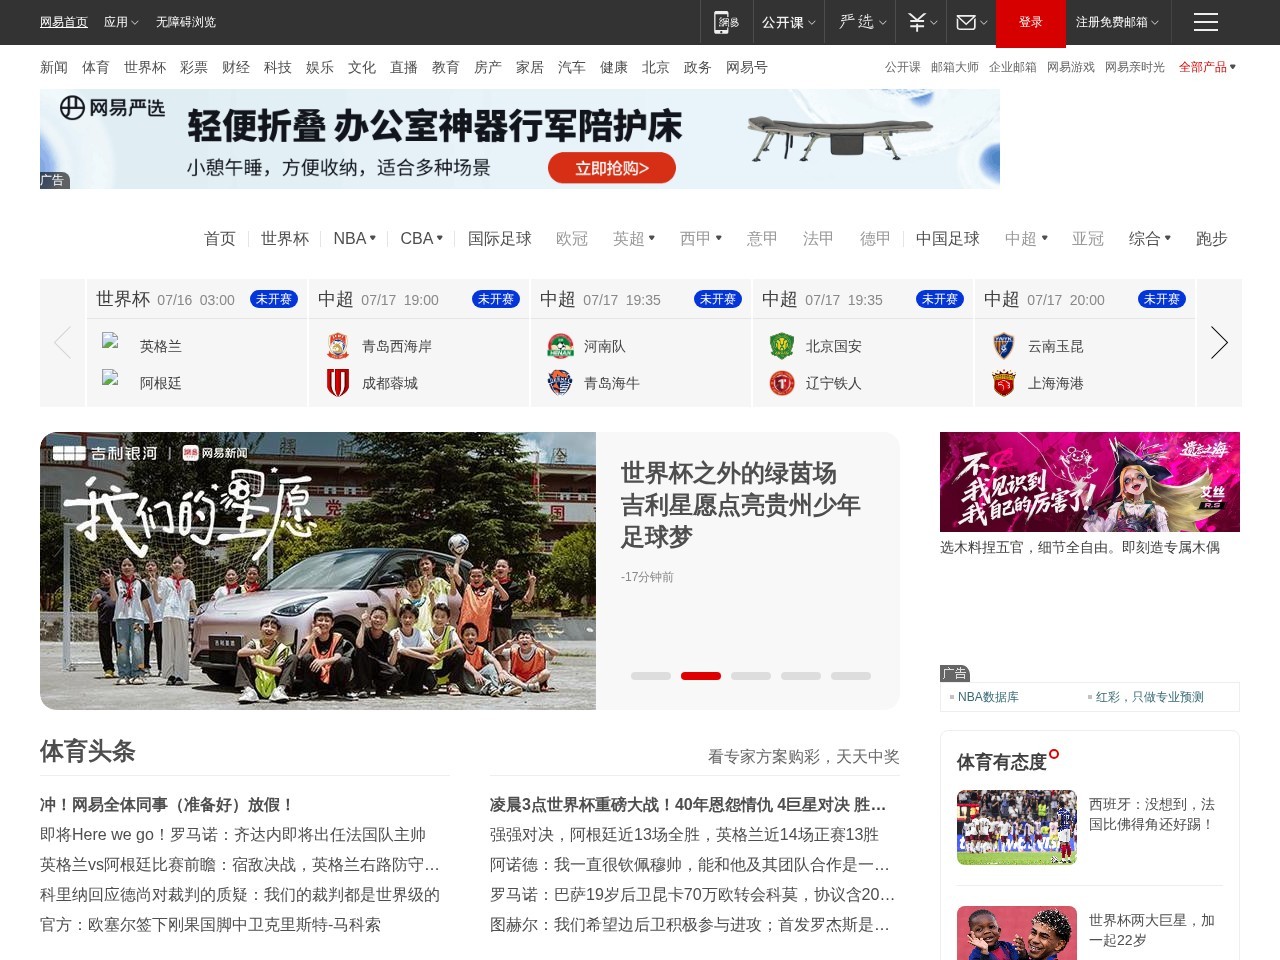Expand the 西甲 submenu
The height and width of the screenshot is (960, 1280).
[x=701, y=238]
